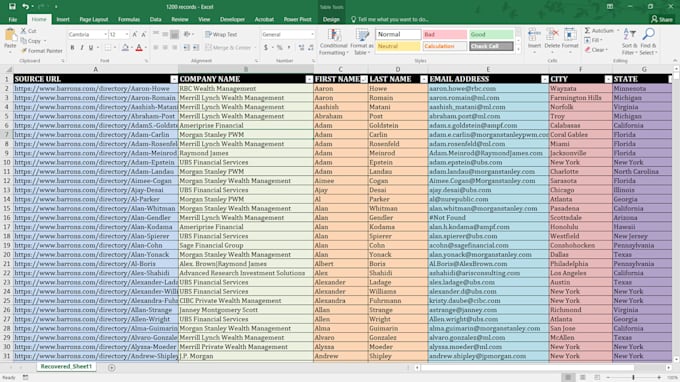
Task: Open the EMAIL ADDRESS filter dropdown
Action: click(x=545, y=79)
